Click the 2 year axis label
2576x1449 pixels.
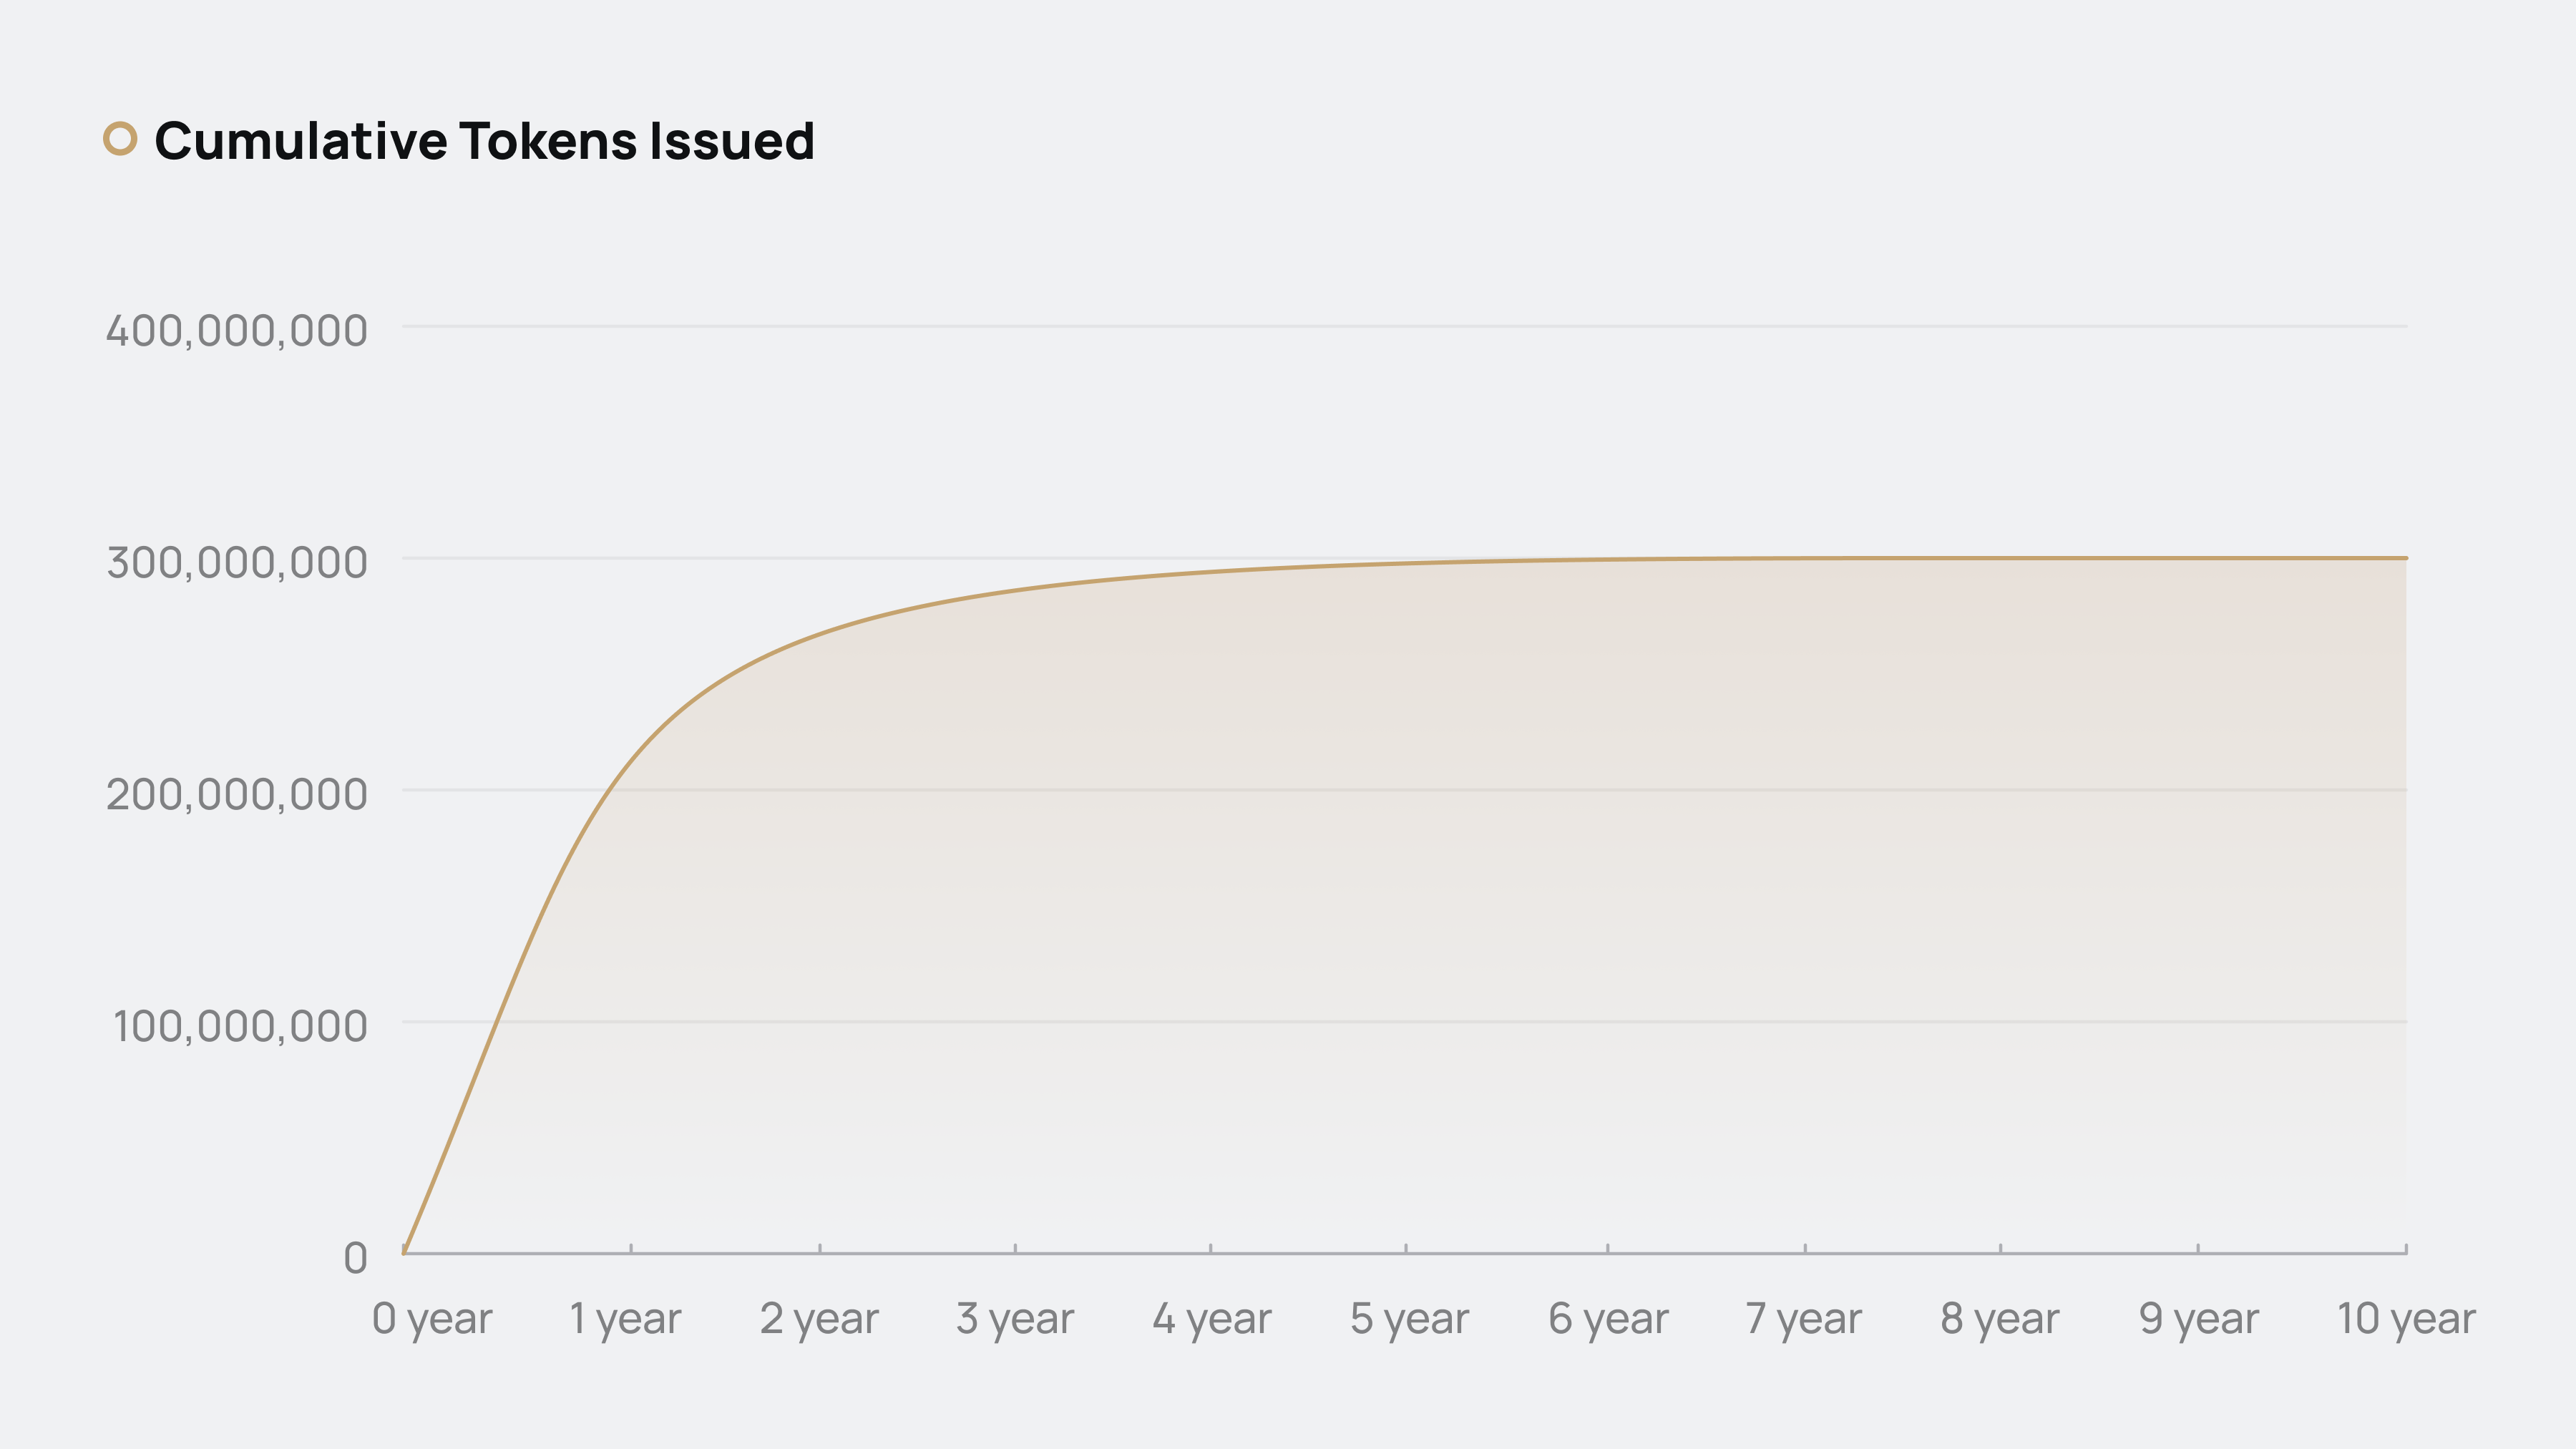(x=819, y=1319)
